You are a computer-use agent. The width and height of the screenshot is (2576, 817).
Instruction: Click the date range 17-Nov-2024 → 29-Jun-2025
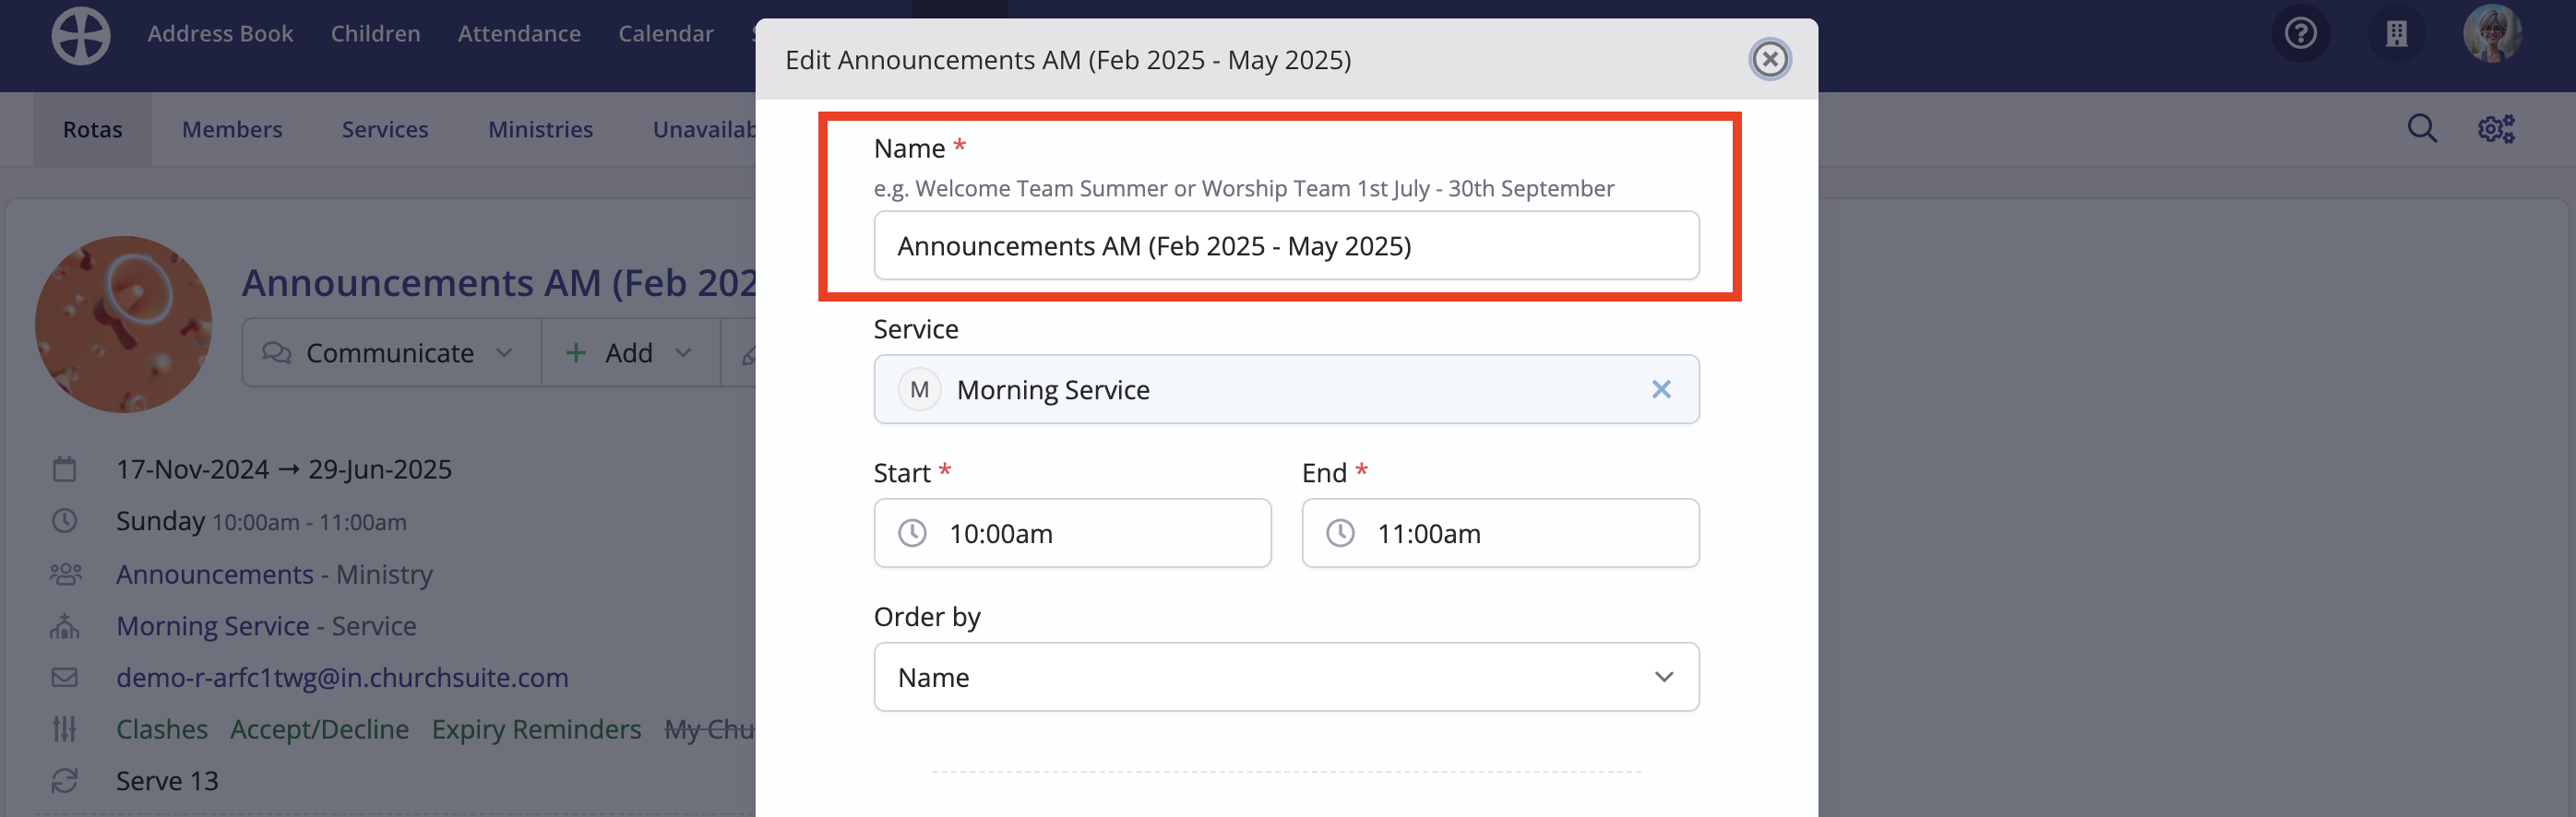point(284,469)
